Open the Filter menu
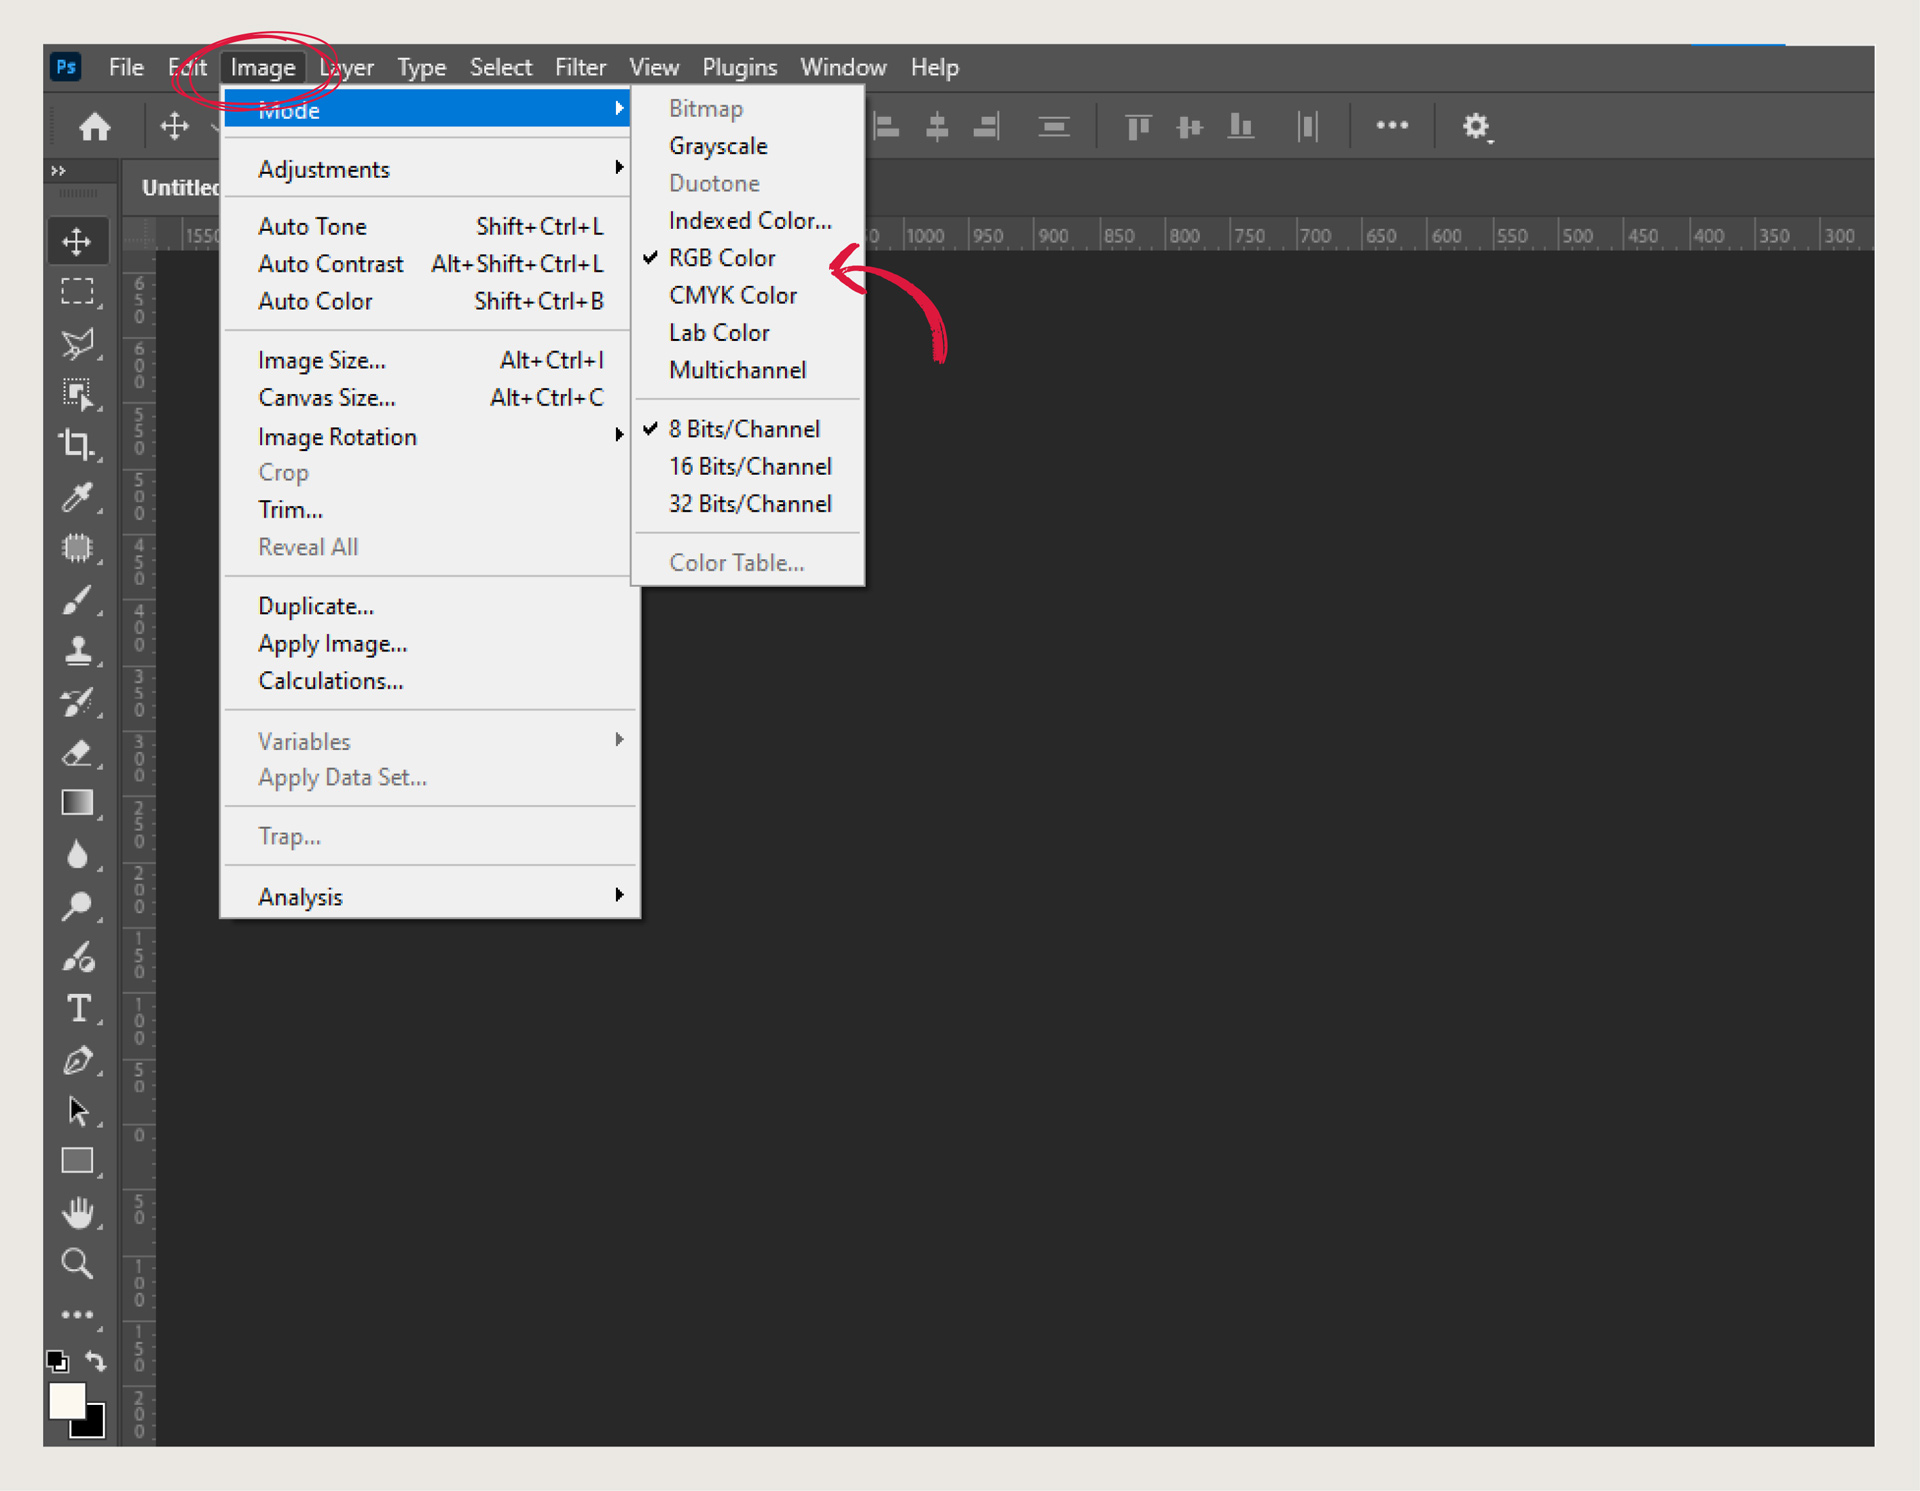 tap(580, 67)
